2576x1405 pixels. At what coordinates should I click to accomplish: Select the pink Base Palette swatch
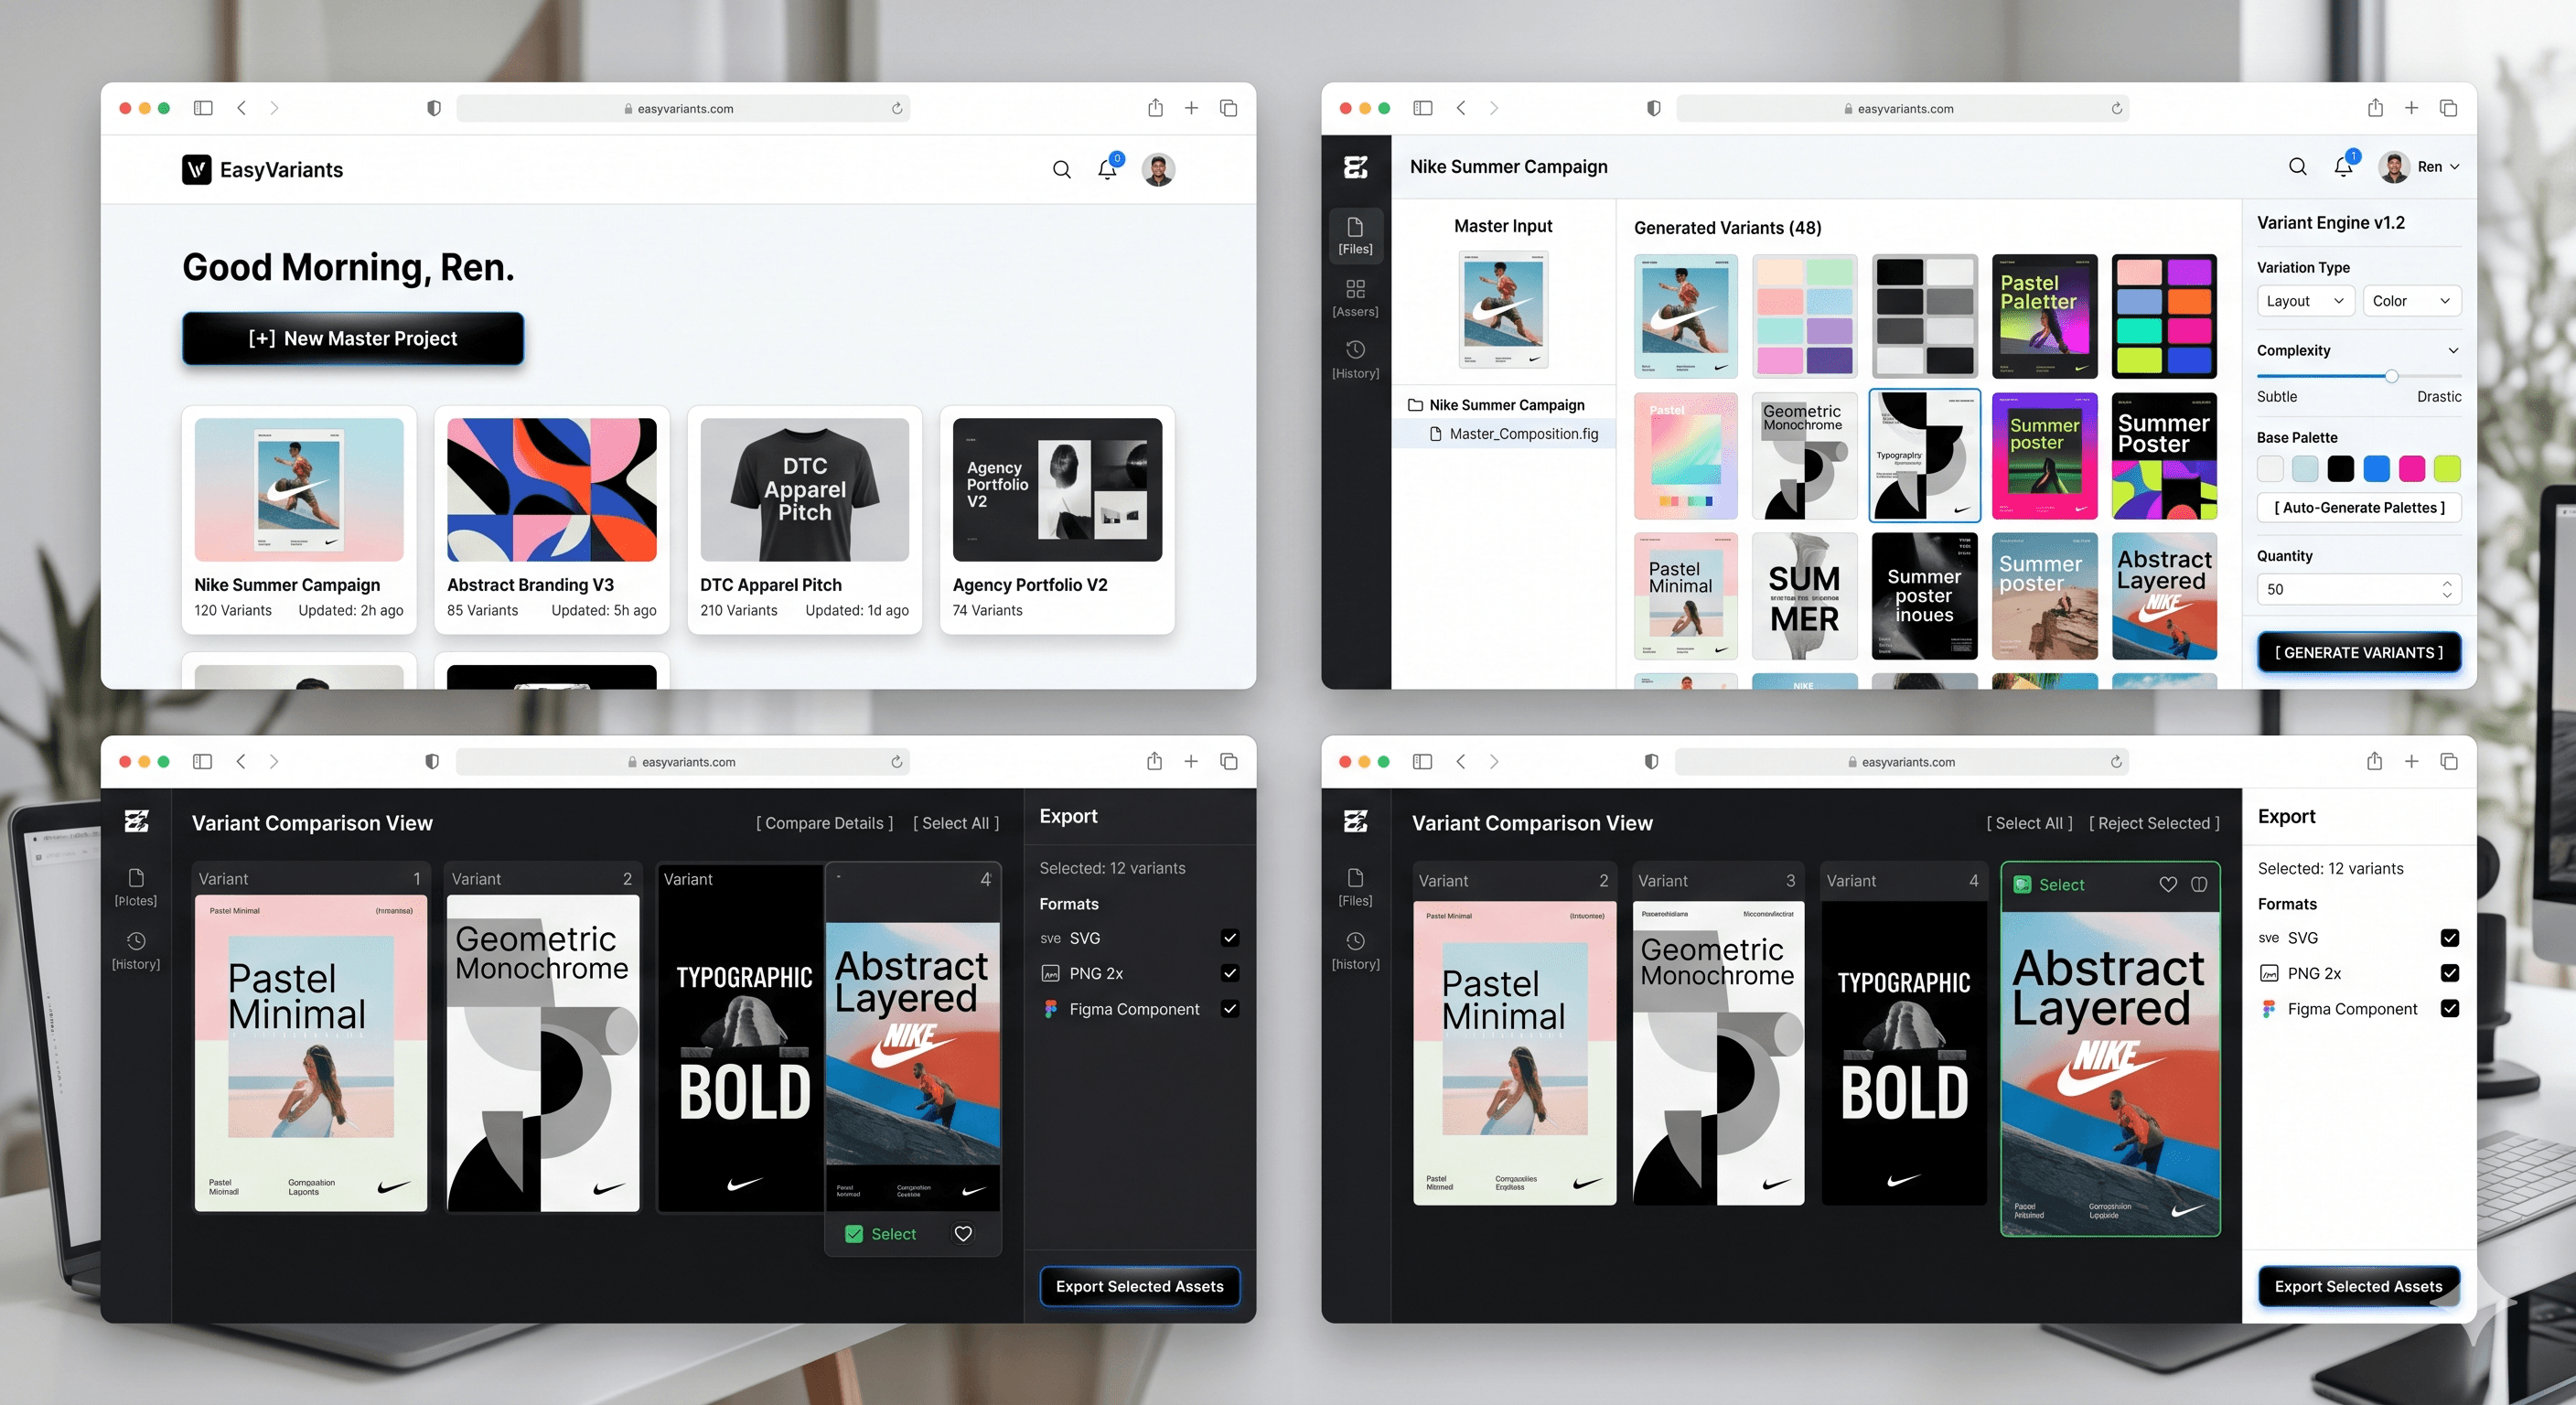[x=2412, y=469]
